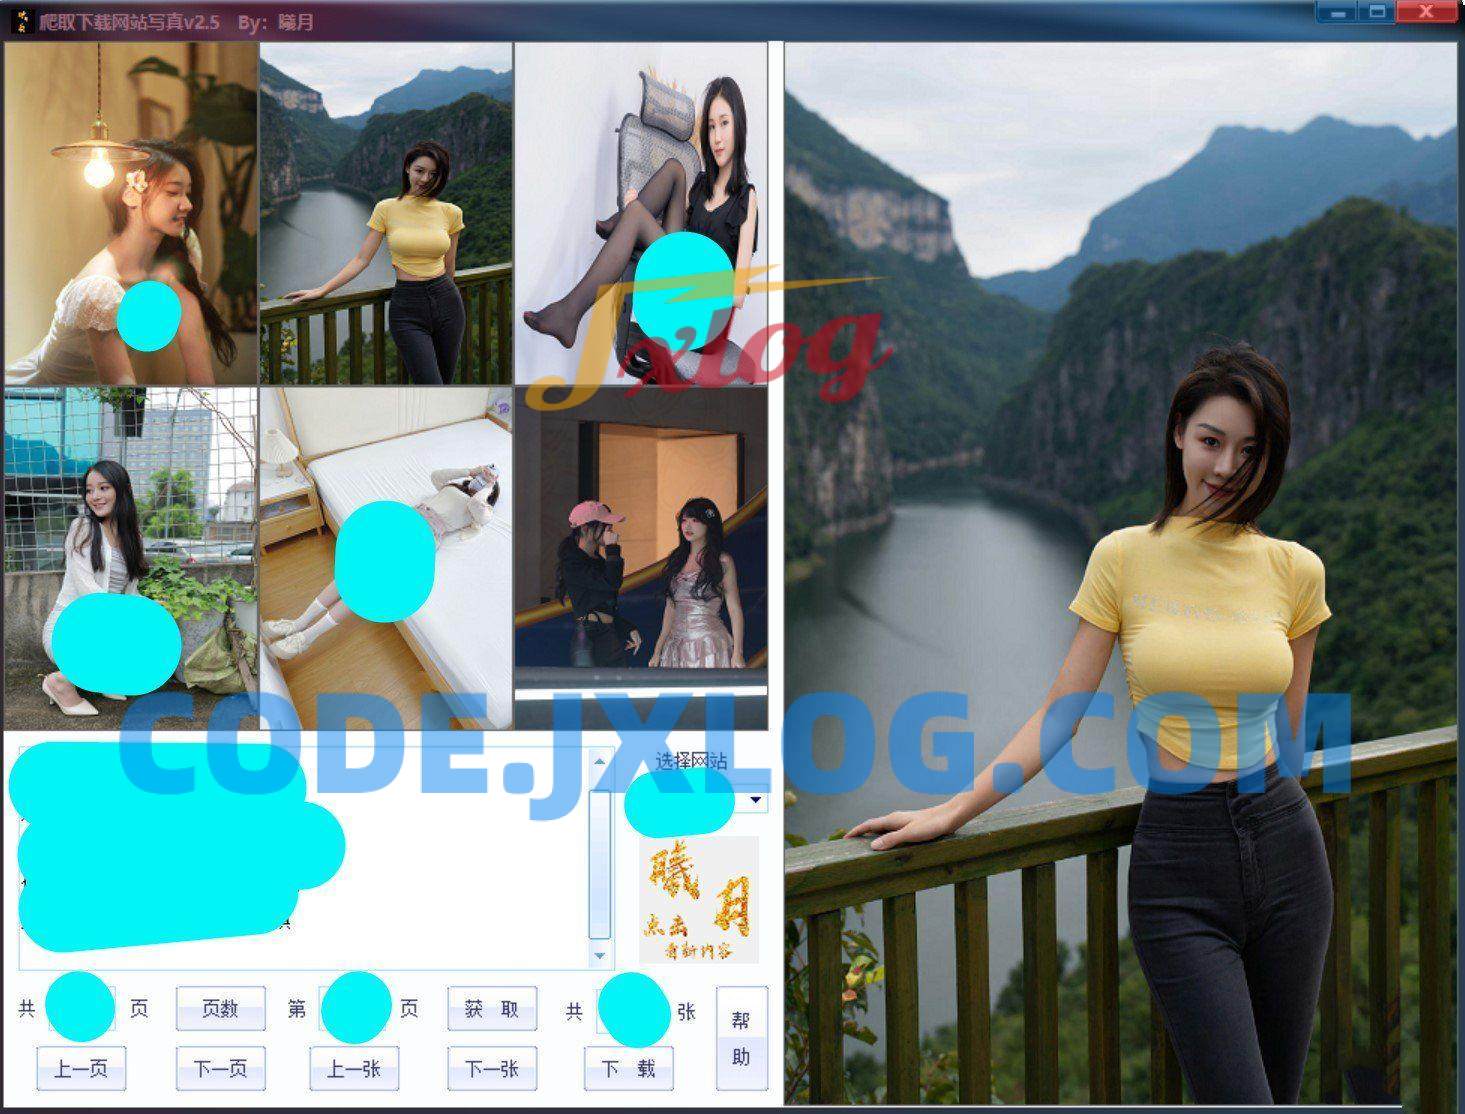1465x1114 pixels.
Task: Click the 曦月 calligraphy logo image
Action: pyautogui.click(x=698, y=899)
